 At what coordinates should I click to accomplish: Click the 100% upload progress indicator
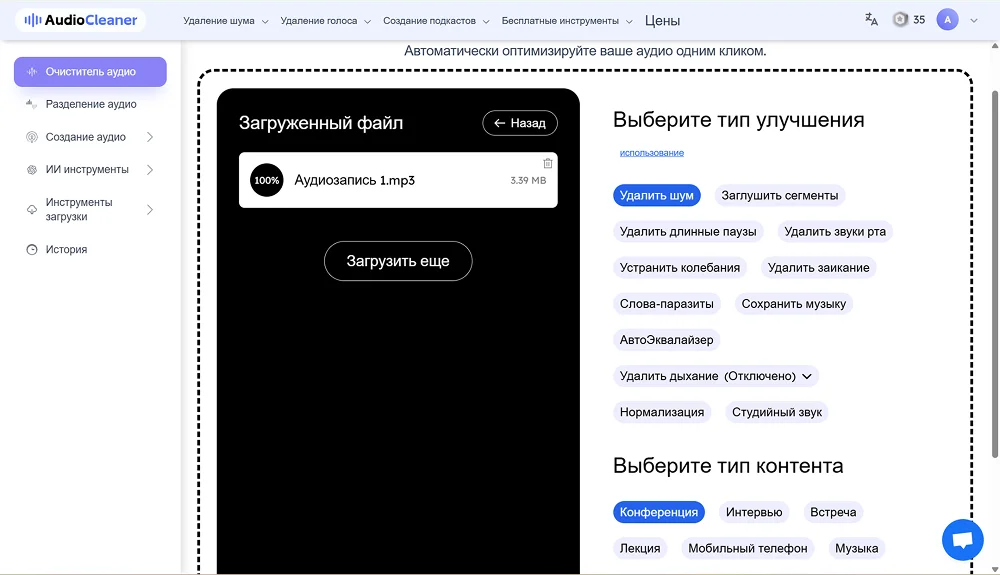tap(267, 181)
